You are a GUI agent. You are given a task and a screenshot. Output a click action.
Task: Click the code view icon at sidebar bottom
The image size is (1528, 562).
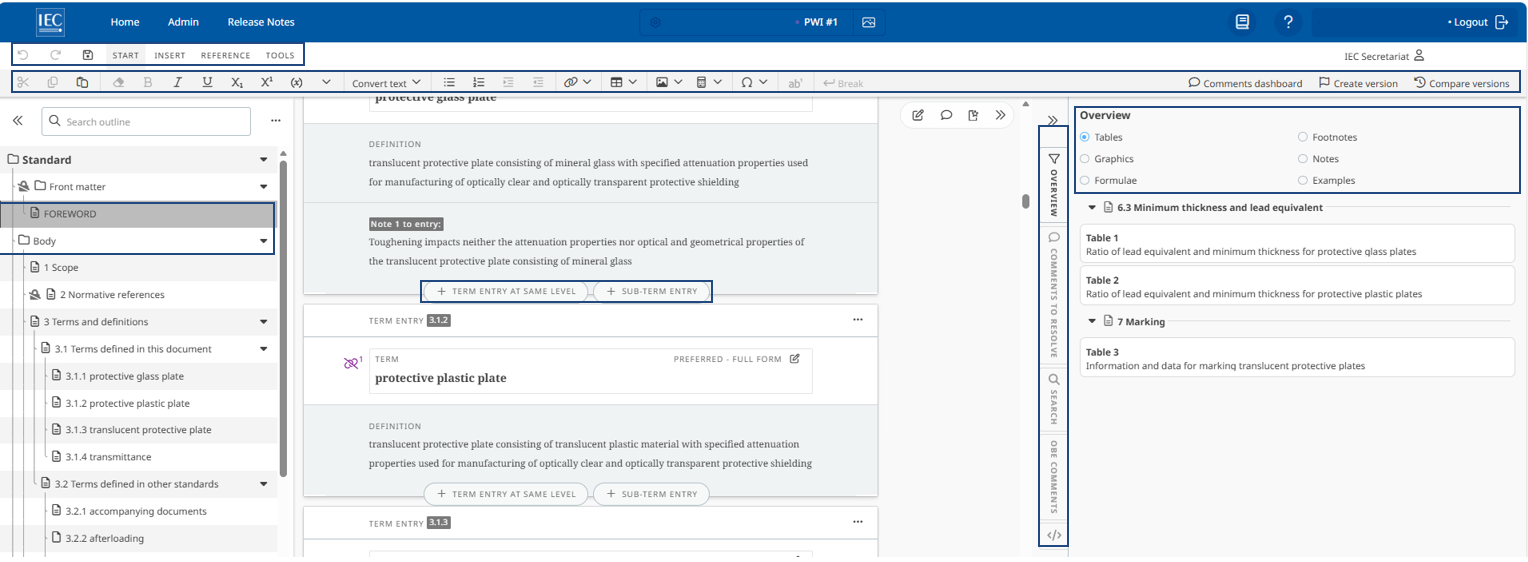coord(1053,535)
